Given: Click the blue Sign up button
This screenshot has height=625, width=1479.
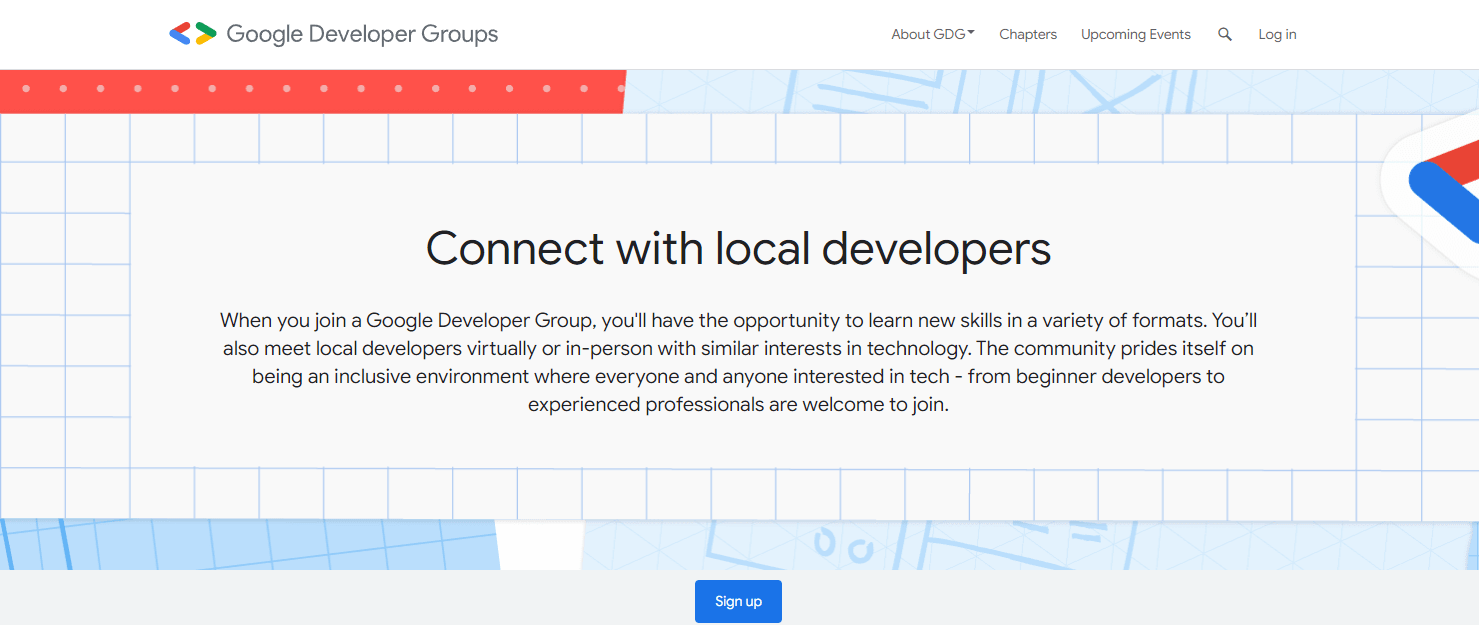Looking at the screenshot, I should click(738, 601).
